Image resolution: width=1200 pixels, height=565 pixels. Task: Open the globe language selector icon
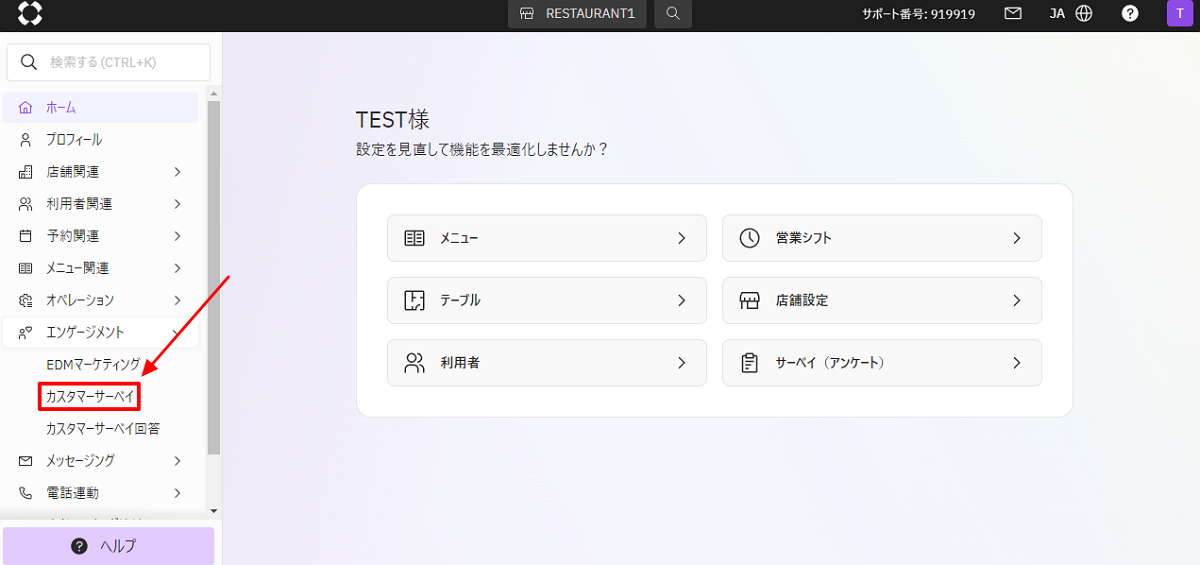pyautogui.click(x=1083, y=14)
